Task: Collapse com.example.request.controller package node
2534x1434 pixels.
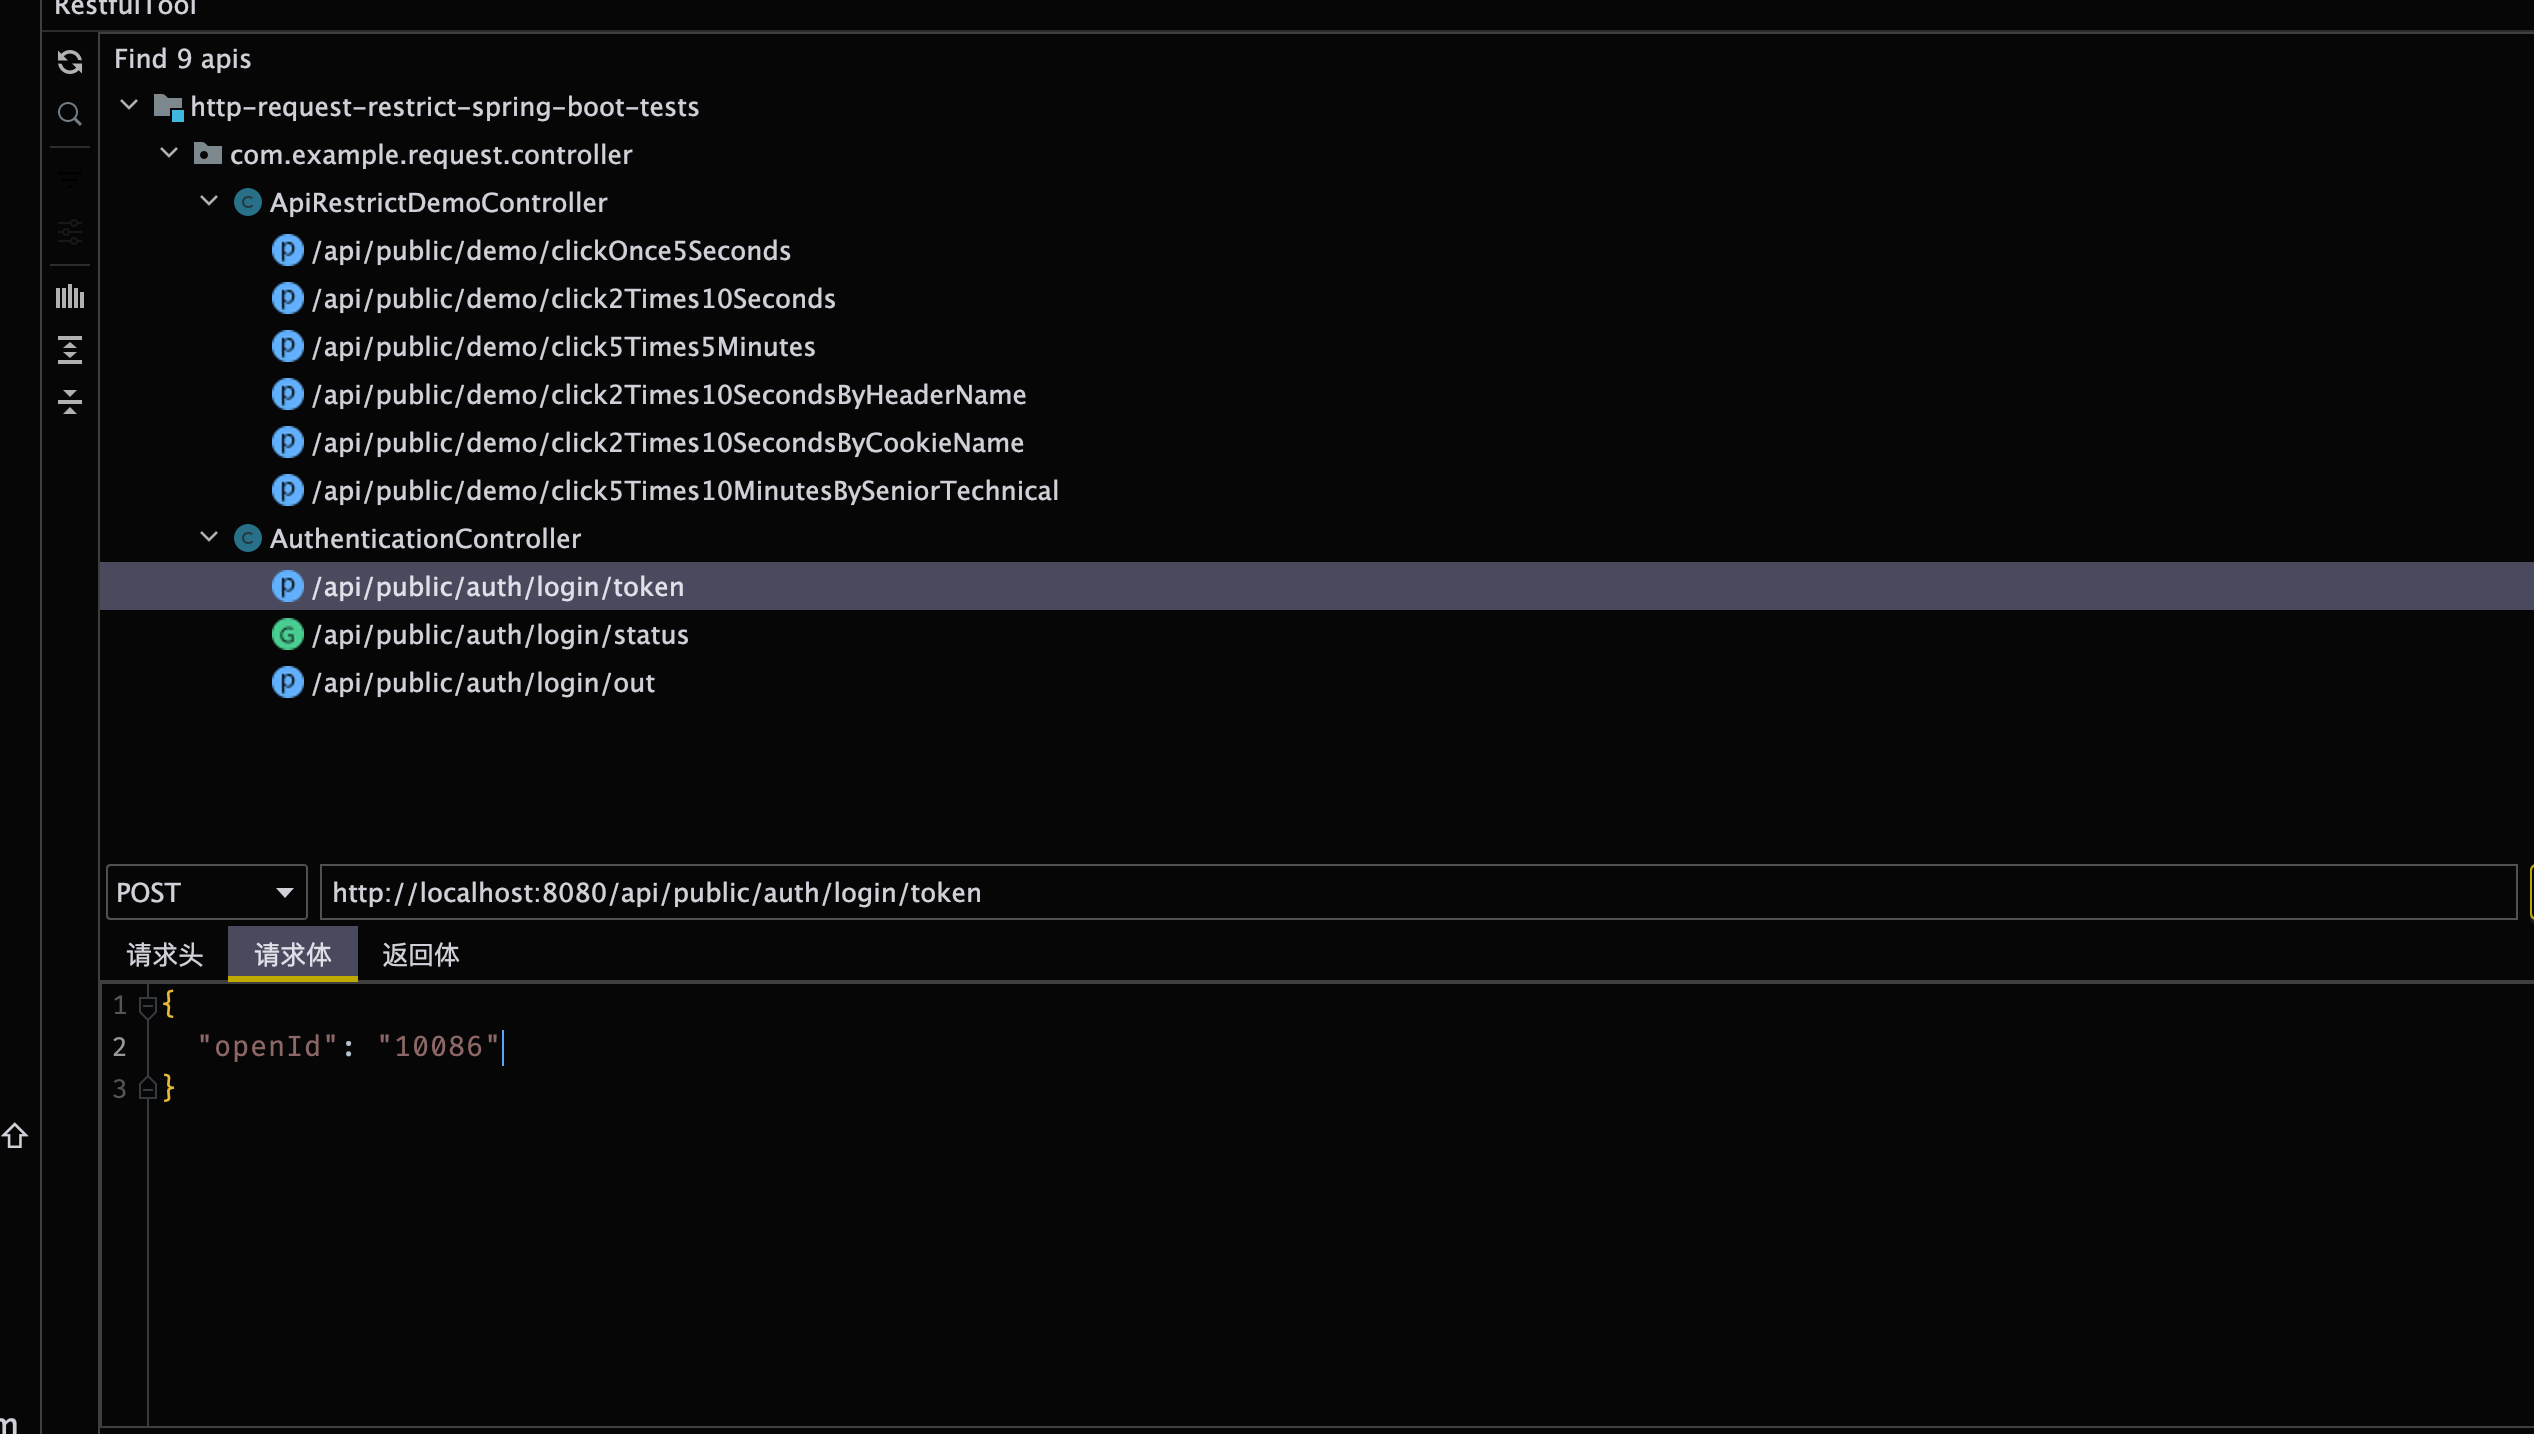Action: click(x=169, y=153)
